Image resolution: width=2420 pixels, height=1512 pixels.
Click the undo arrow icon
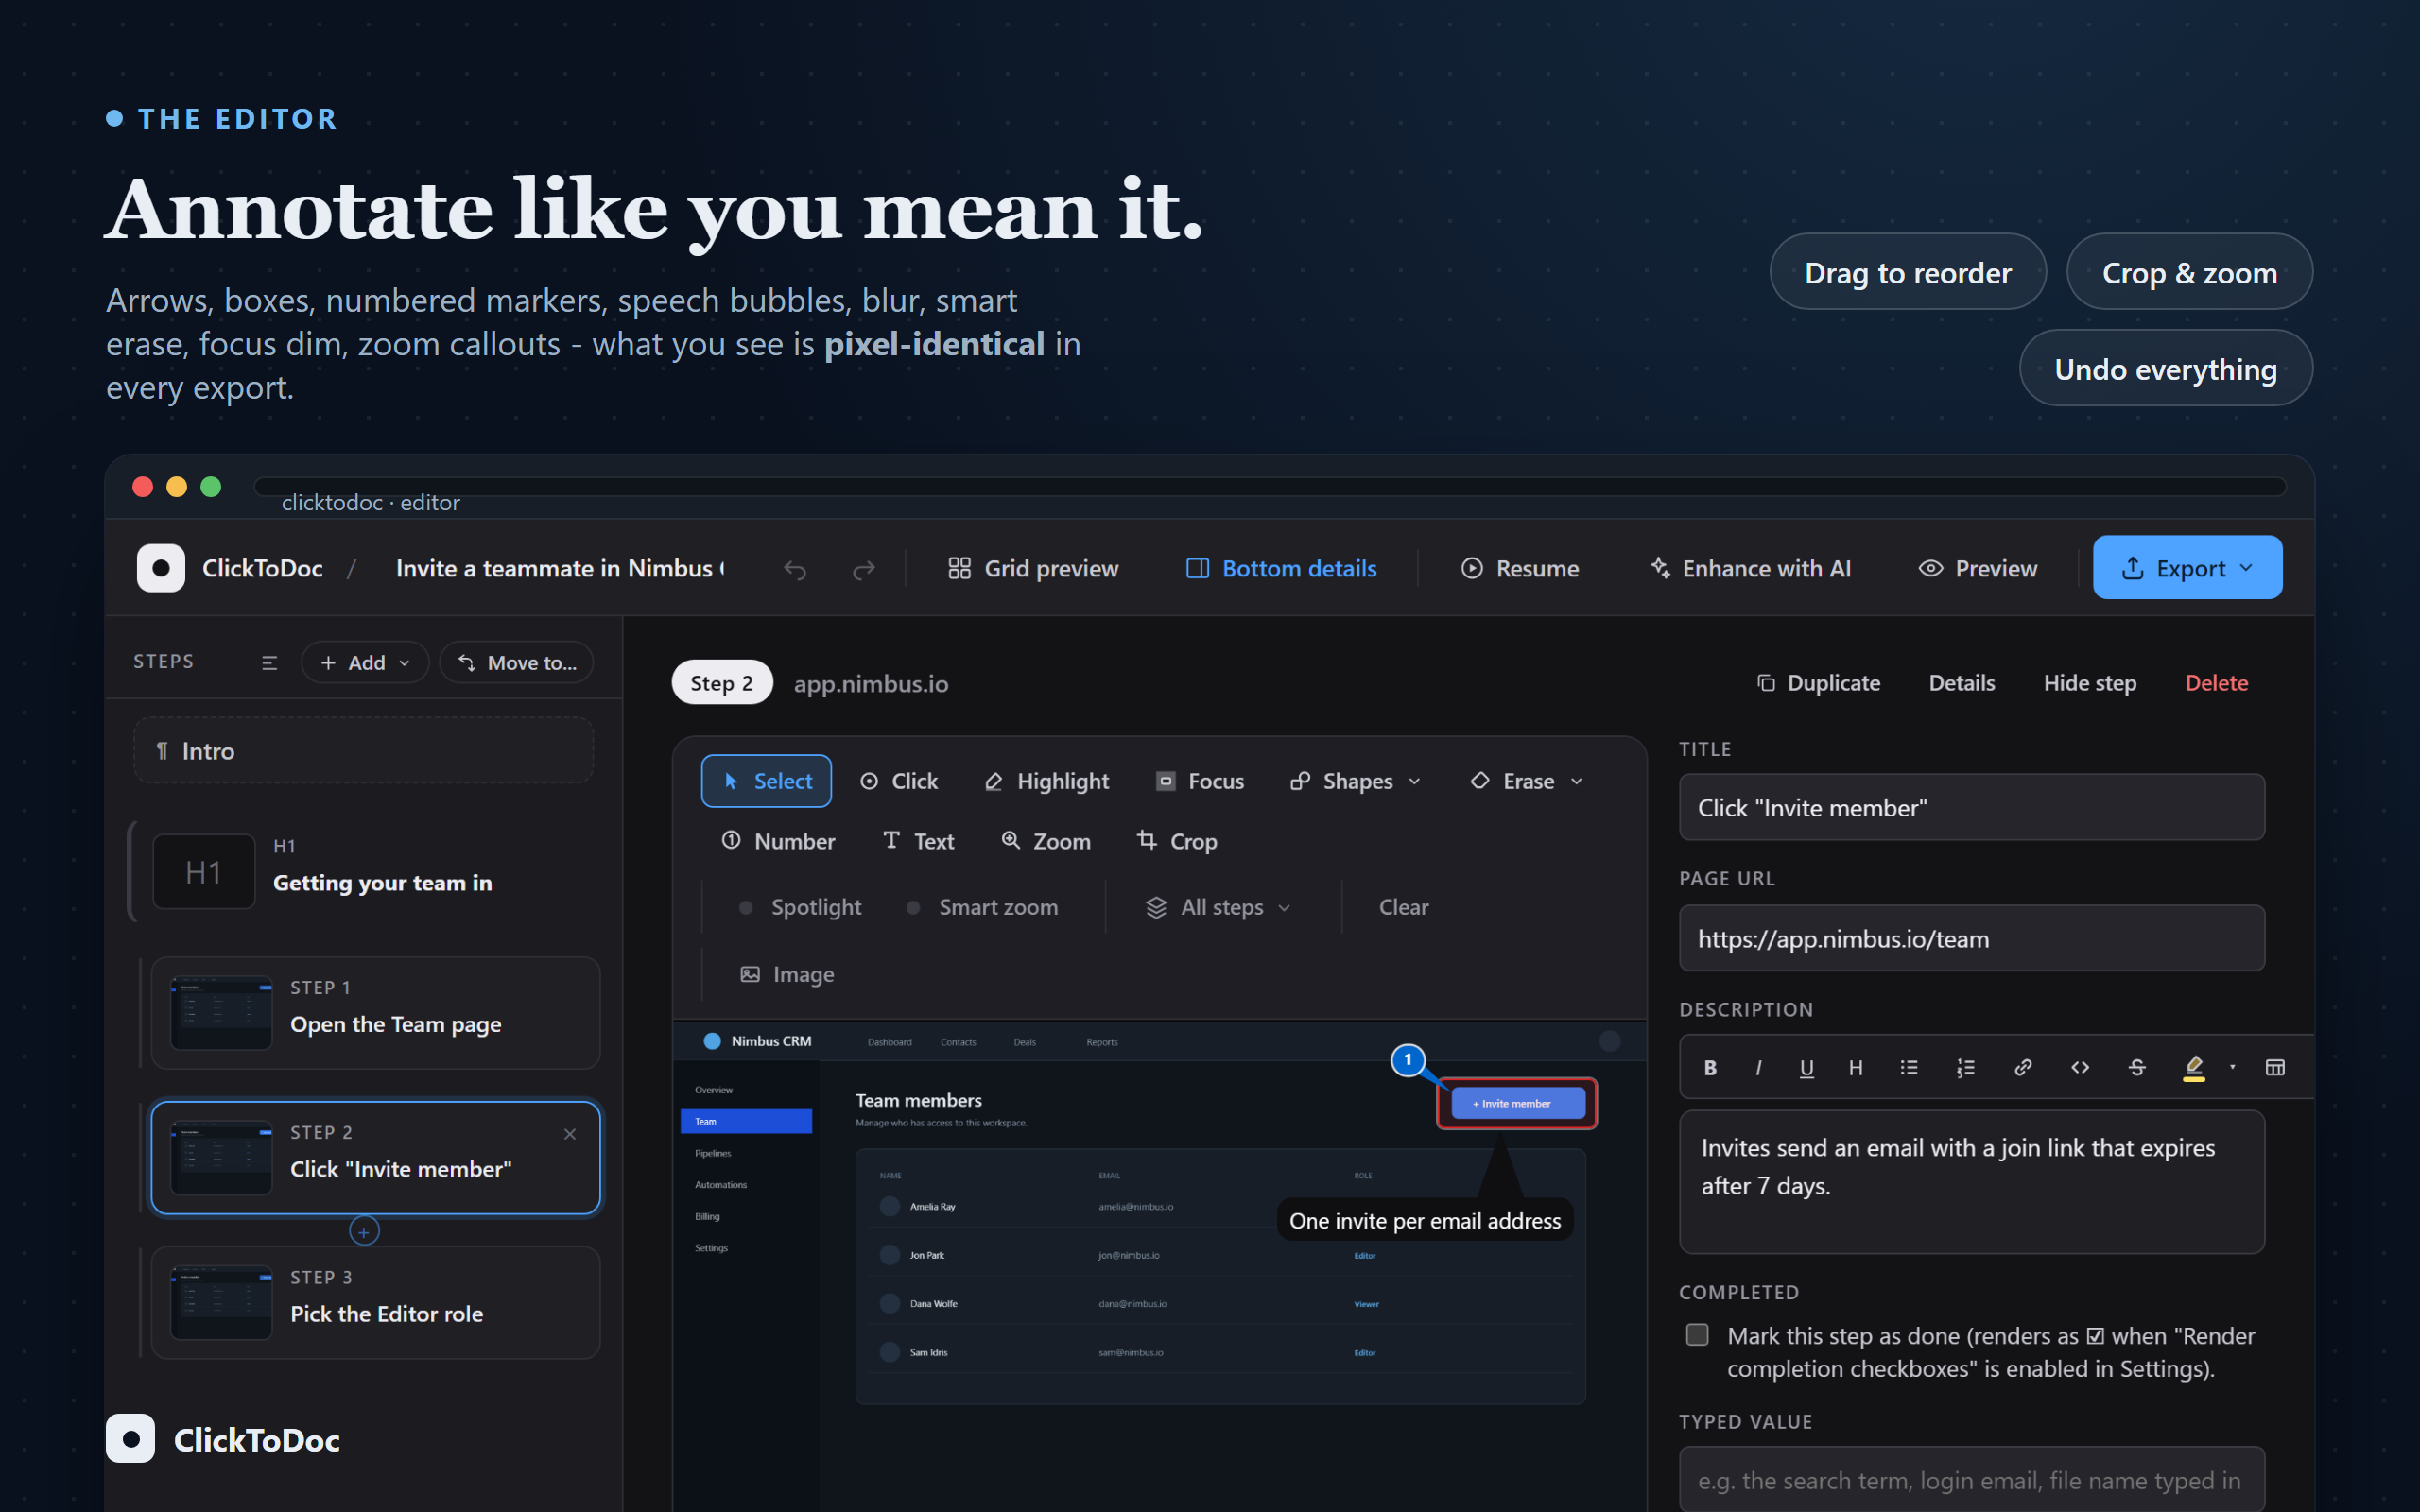point(795,569)
